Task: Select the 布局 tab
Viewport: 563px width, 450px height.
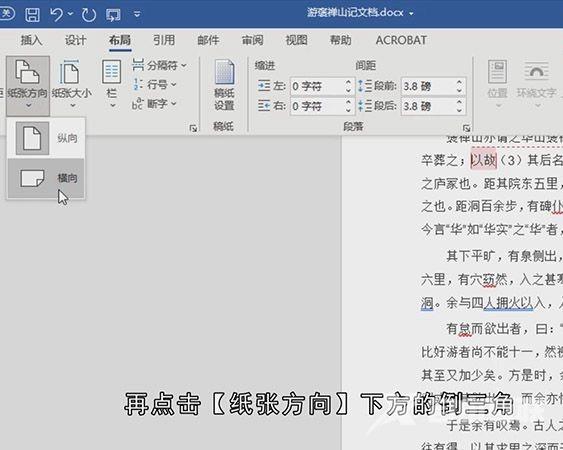Action: click(x=120, y=40)
